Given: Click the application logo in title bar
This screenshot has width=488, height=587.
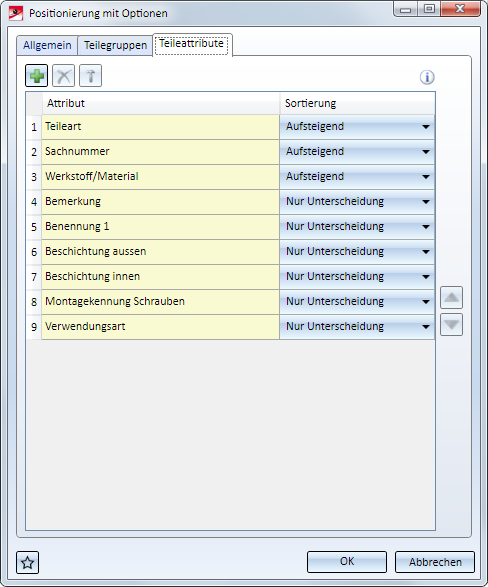Looking at the screenshot, I should click(x=16, y=13).
